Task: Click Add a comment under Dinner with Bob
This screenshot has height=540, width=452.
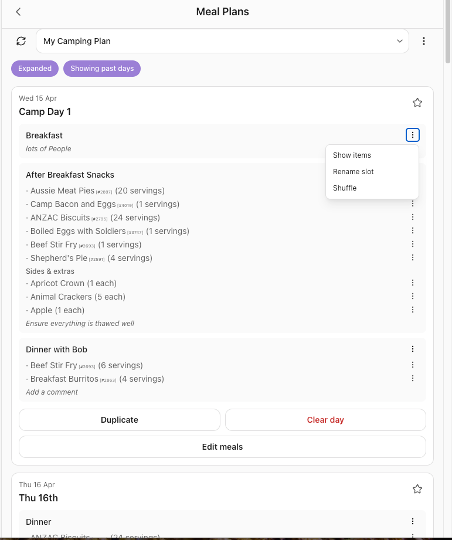Action: (52, 392)
